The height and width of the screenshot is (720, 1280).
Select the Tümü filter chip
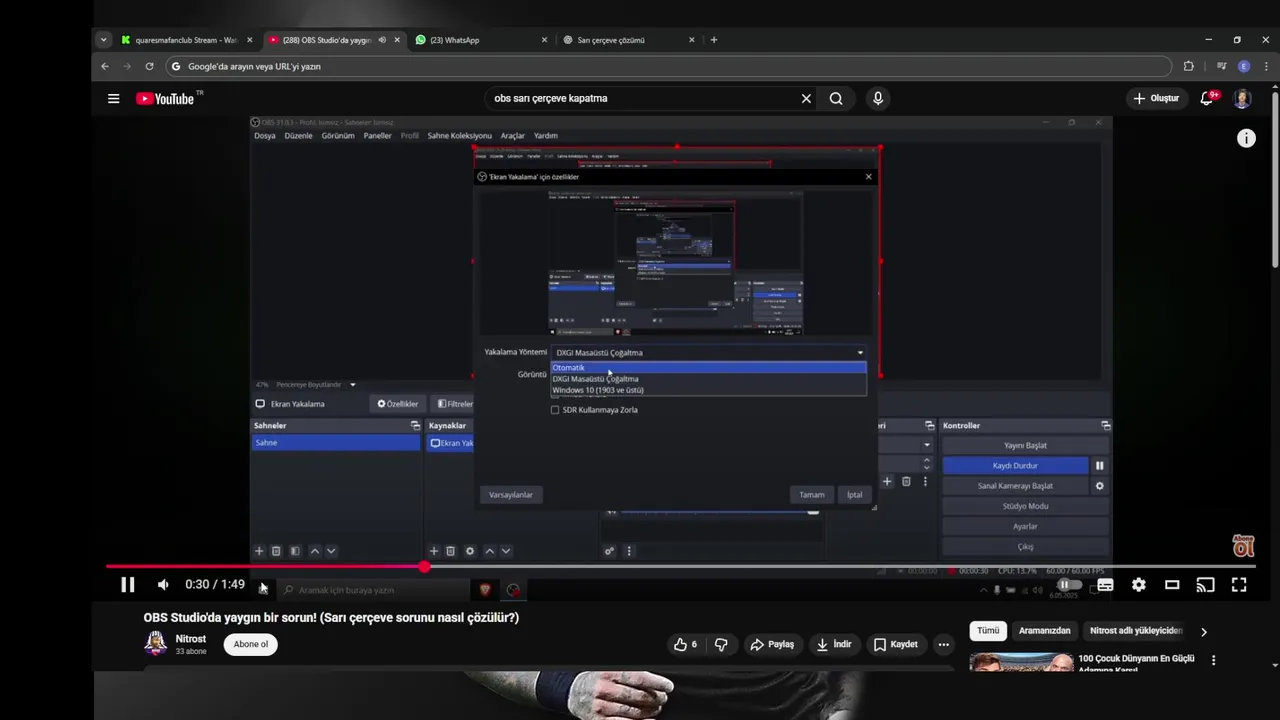[x=988, y=631]
